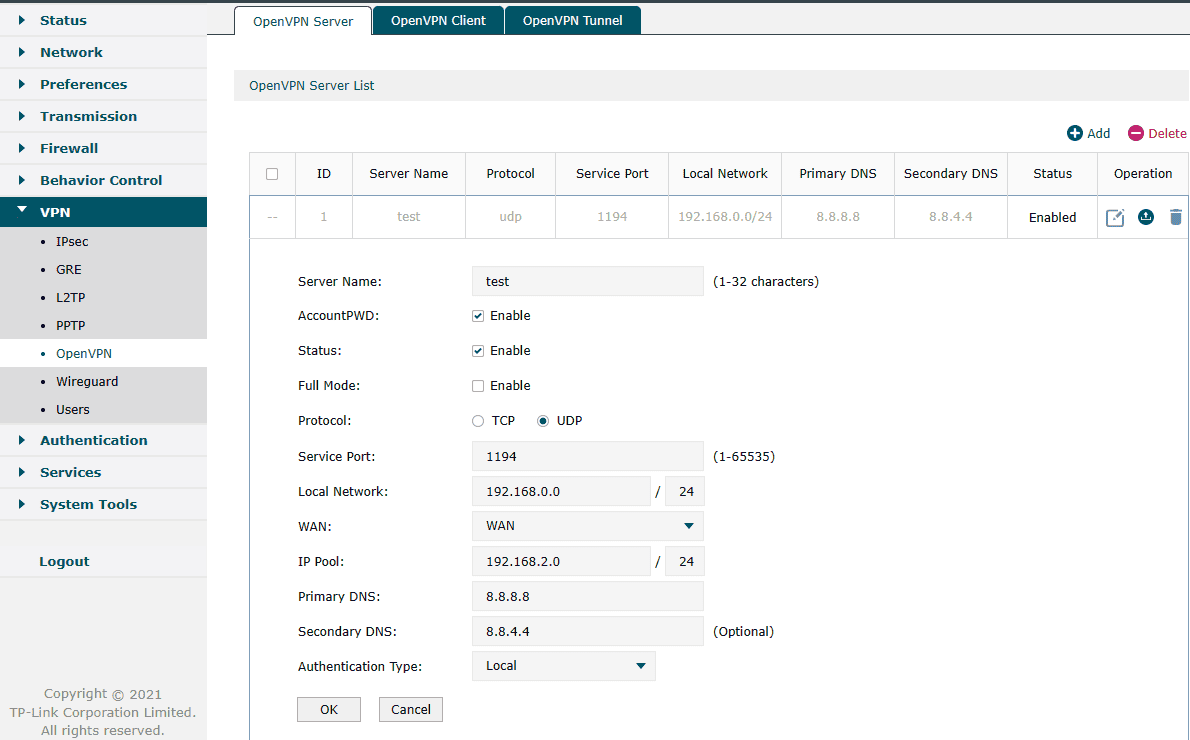The height and width of the screenshot is (740, 1190).
Task: Expand the Firewall sidebar section
Action: (x=103, y=148)
